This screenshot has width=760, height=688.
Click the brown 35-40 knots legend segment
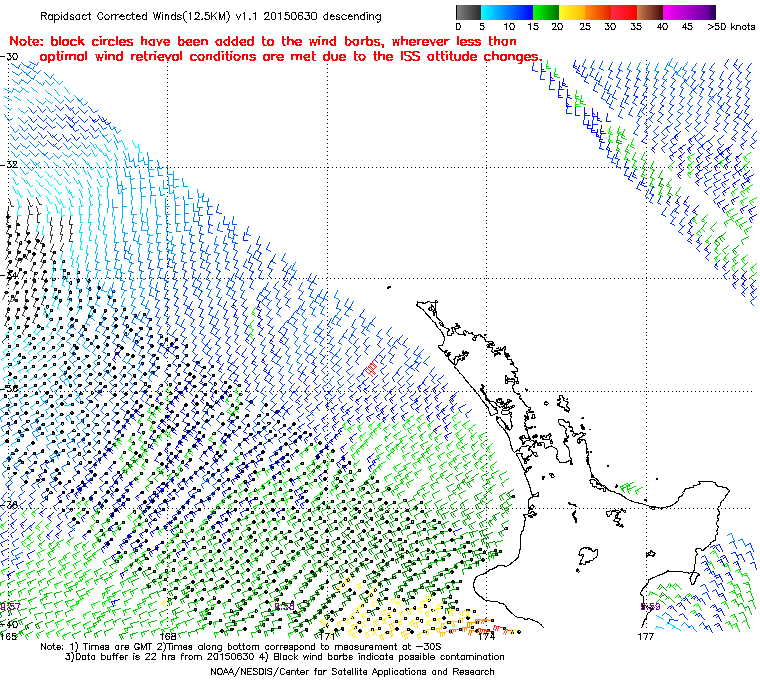pos(650,12)
